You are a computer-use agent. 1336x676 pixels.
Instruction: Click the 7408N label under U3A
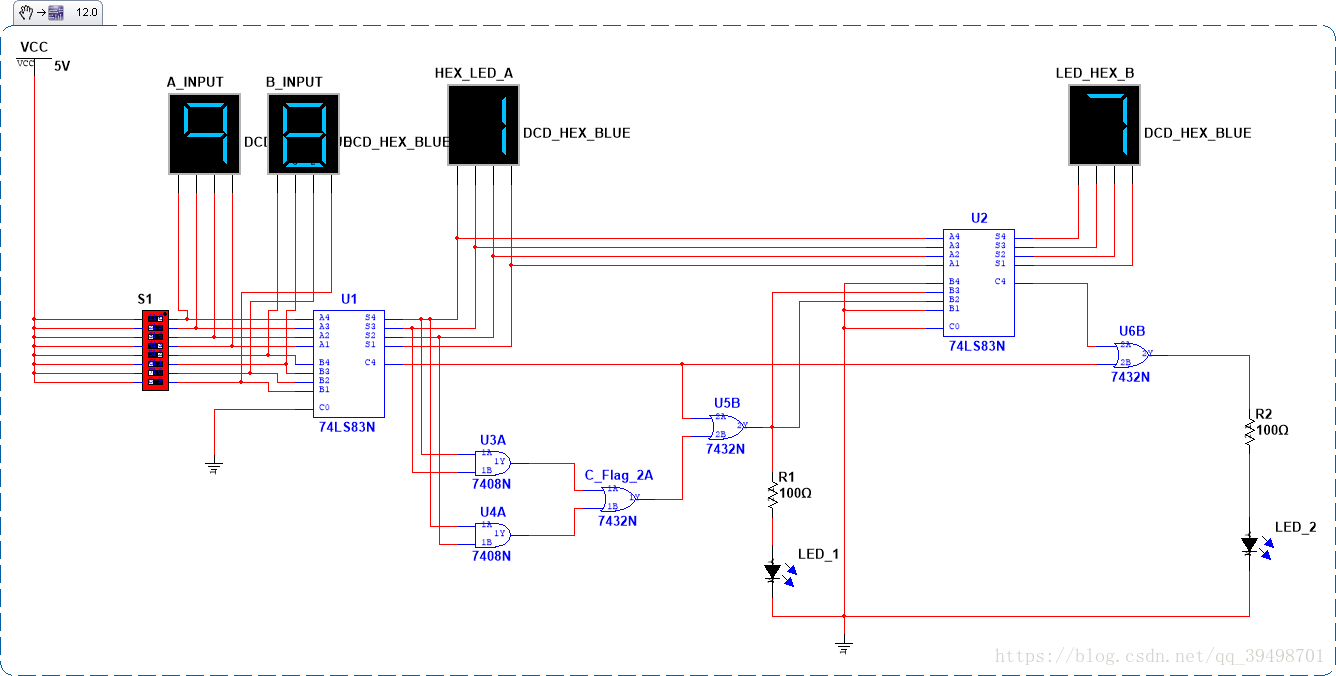[491, 484]
